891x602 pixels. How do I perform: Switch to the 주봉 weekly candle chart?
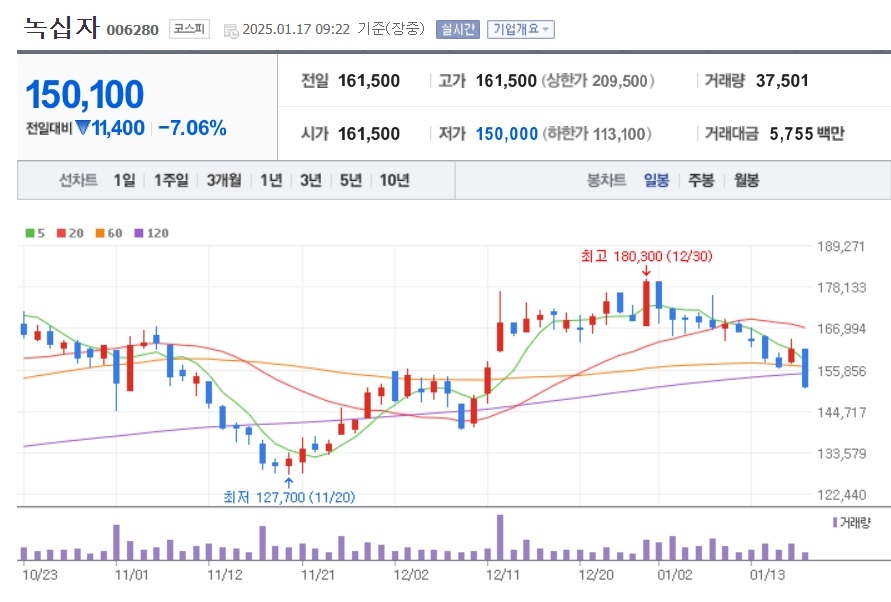(x=701, y=180)
